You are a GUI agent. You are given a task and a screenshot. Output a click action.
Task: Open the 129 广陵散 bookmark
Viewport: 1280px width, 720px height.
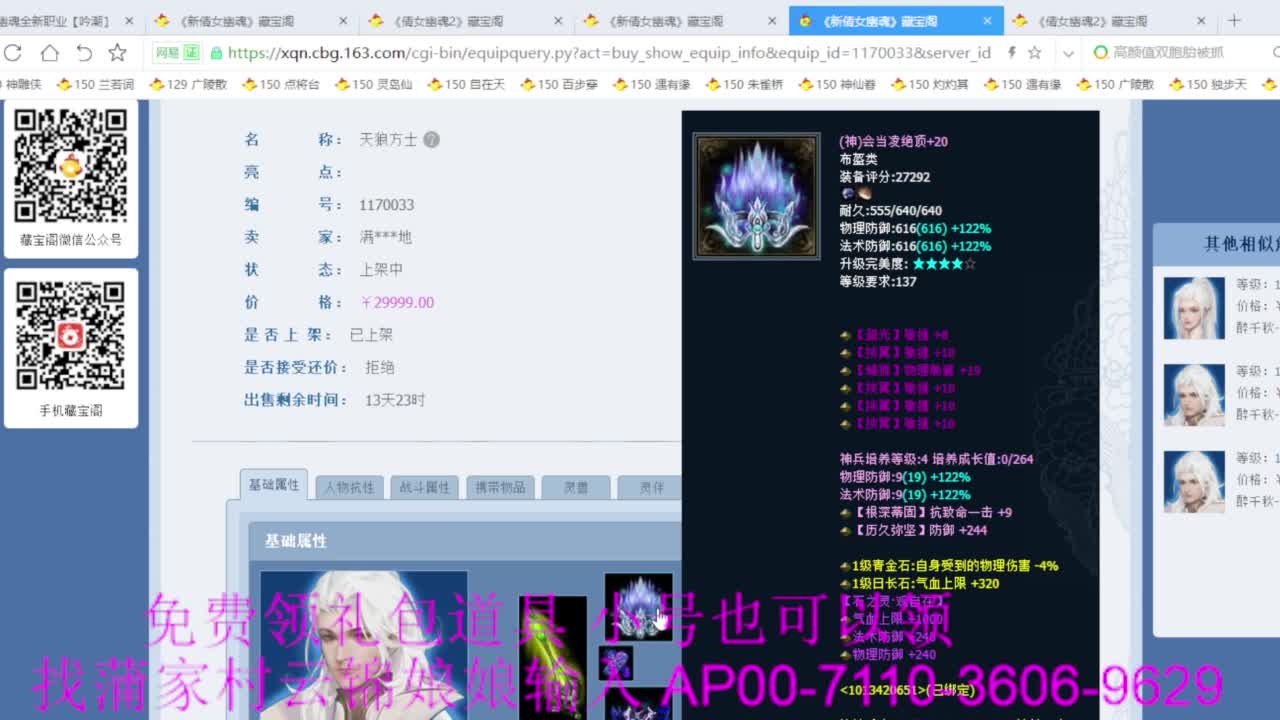click(x=188, y=85)
